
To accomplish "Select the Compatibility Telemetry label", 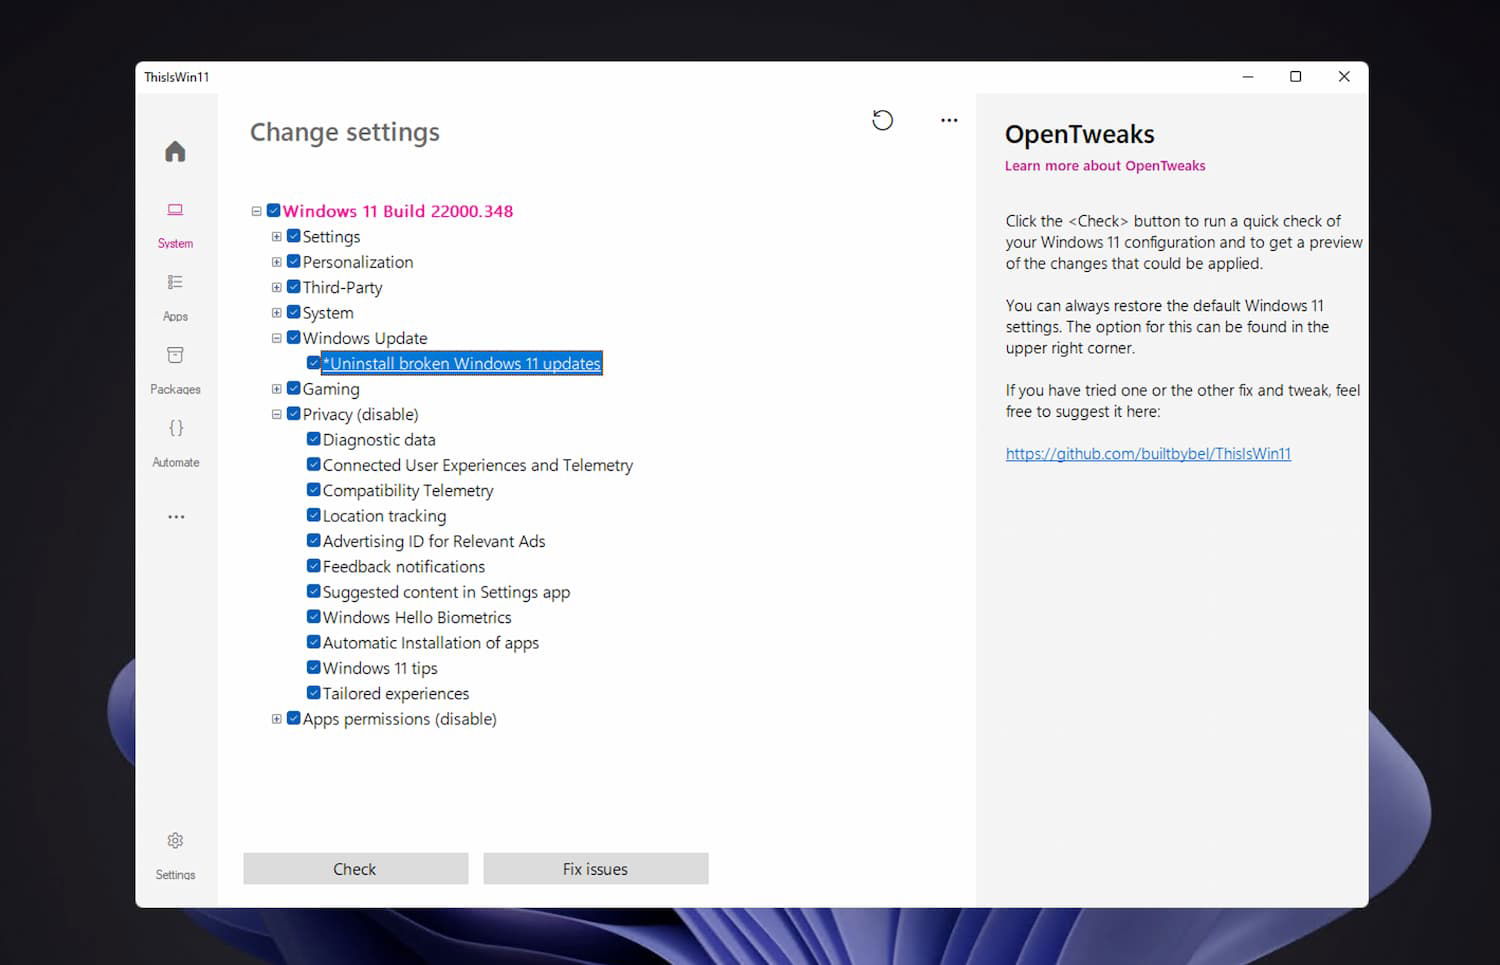I will click(x=408, y=490).
